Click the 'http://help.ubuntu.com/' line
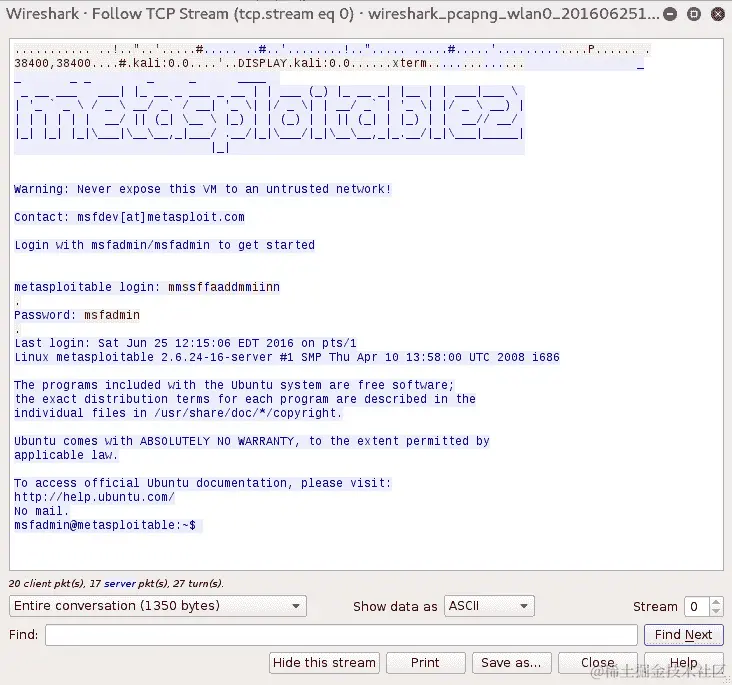The width and height of the screenshot is (732, 685). (x=94, y=497)
